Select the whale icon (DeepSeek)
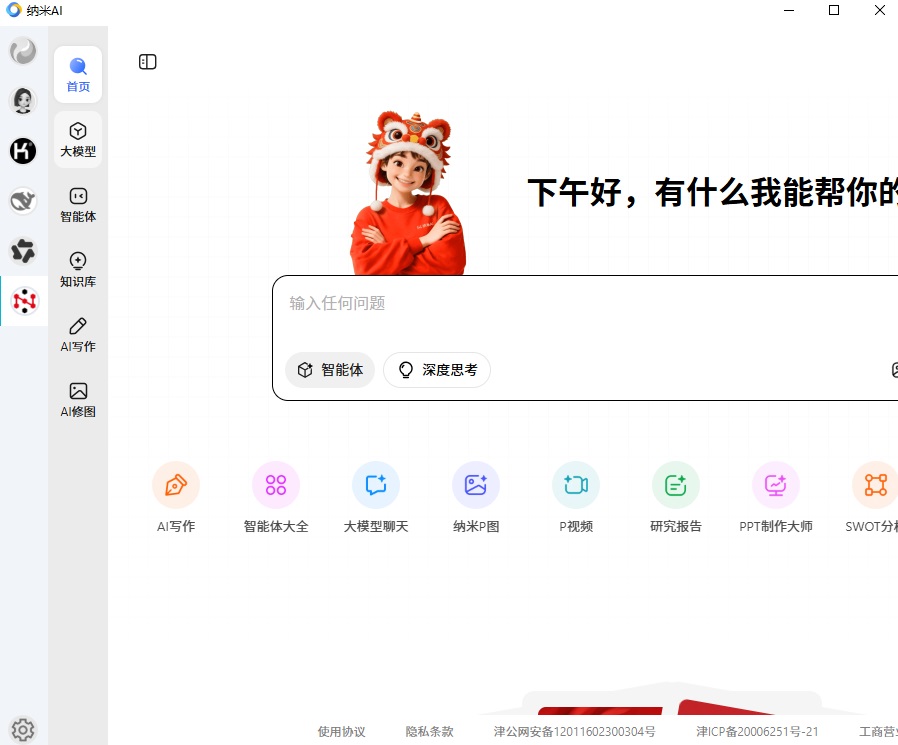 (23, 201)
